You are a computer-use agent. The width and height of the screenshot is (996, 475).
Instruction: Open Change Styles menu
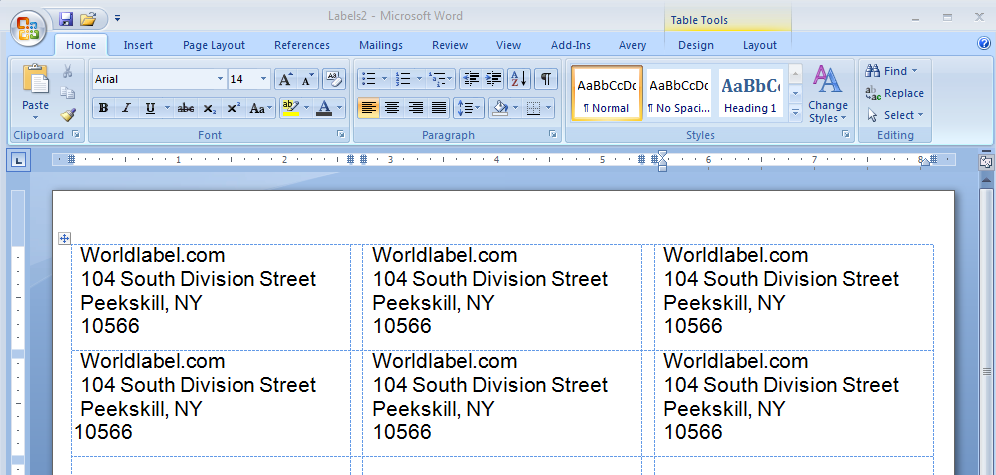coord(828,94)
